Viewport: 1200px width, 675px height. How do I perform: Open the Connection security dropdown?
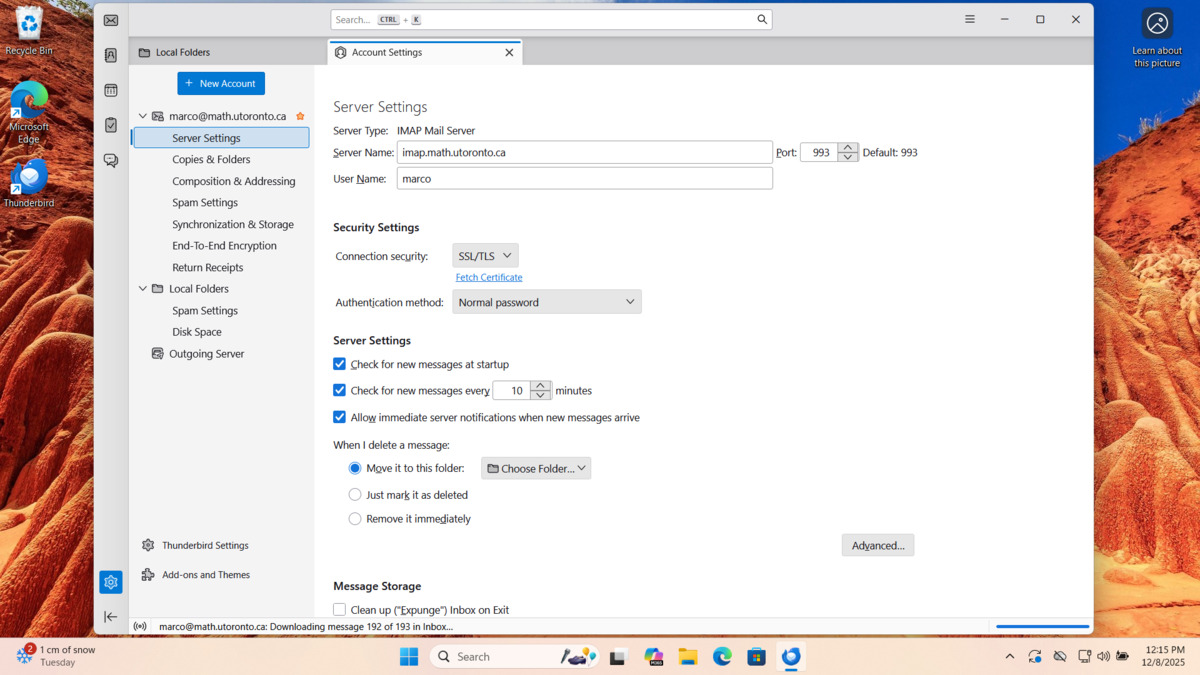(x=485, y=255)
